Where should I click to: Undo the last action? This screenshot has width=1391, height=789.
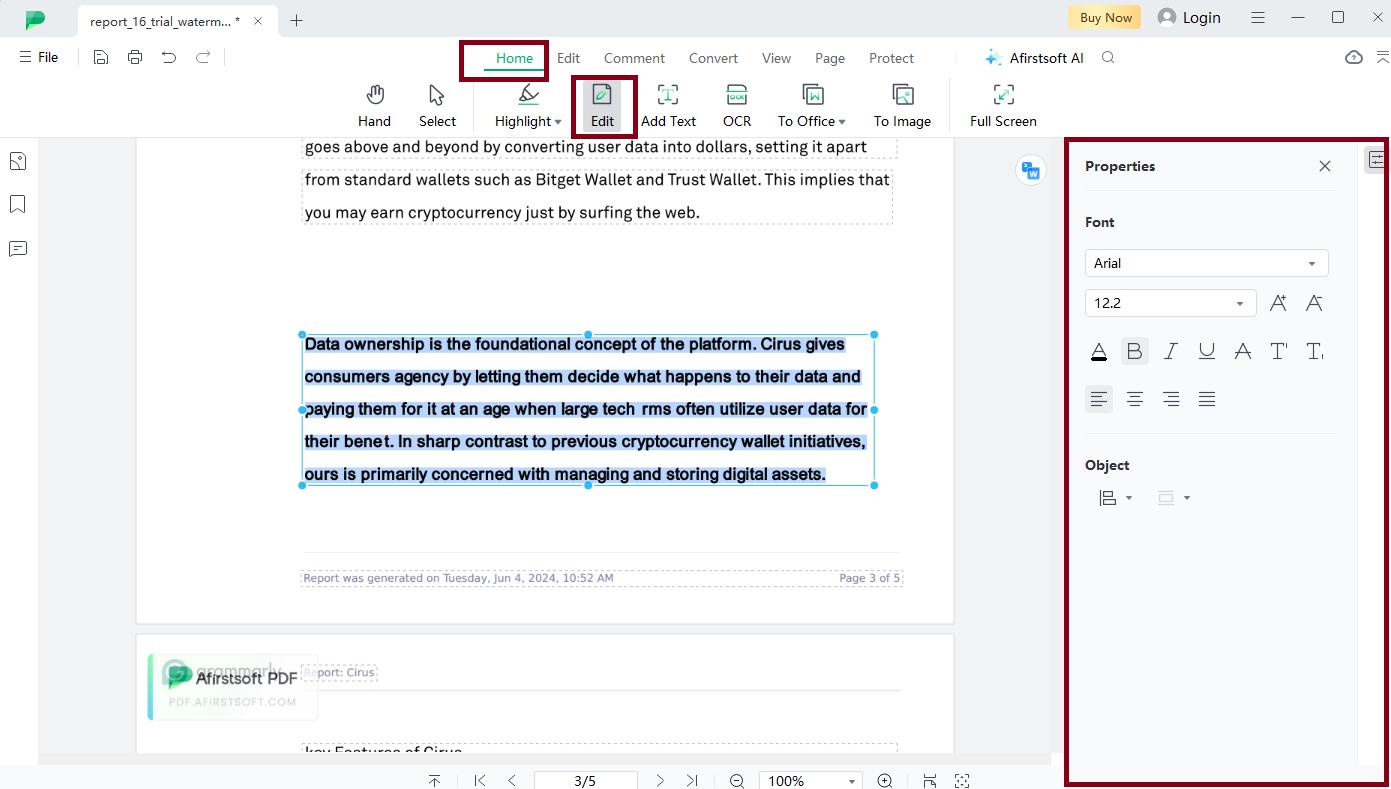[x=169, y=57]
